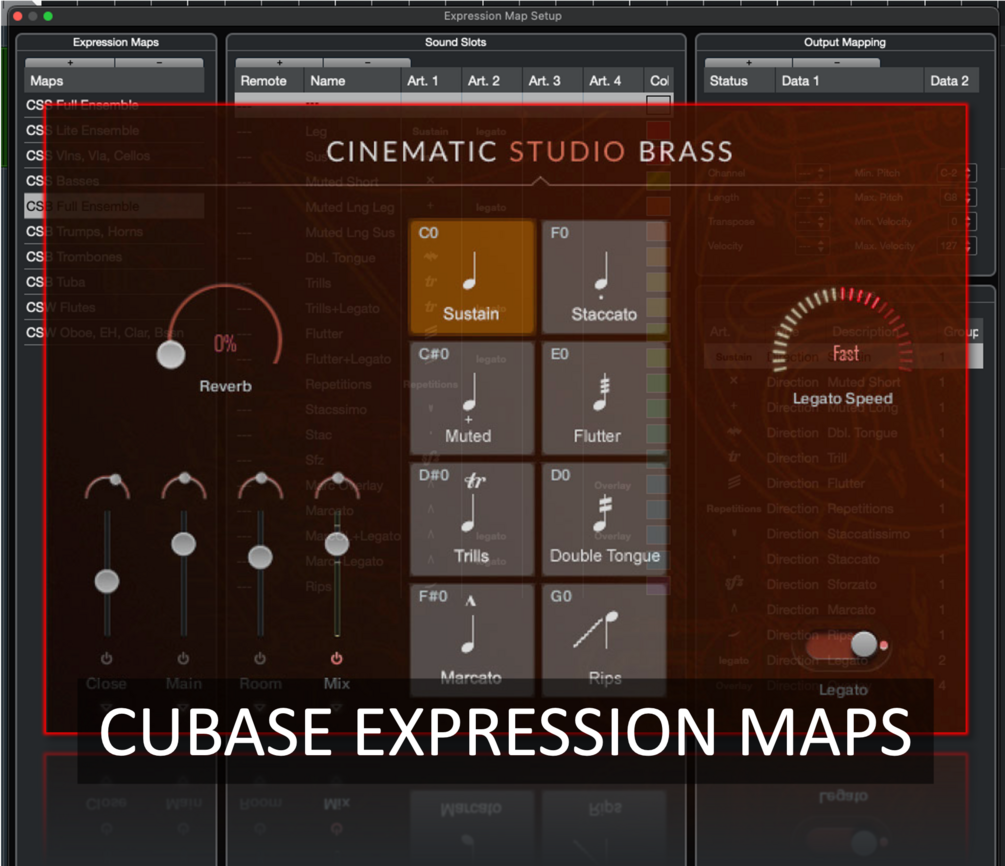
Task: Select the Marcato F#0 articulation
Action: coord(472,639)
